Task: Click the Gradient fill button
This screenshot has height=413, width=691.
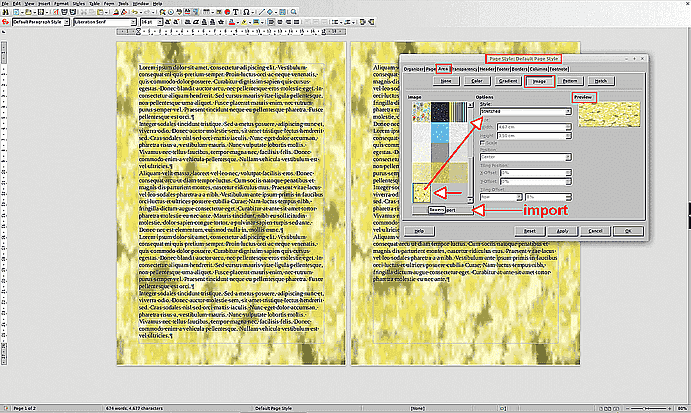Action: (x=508, y=81)
